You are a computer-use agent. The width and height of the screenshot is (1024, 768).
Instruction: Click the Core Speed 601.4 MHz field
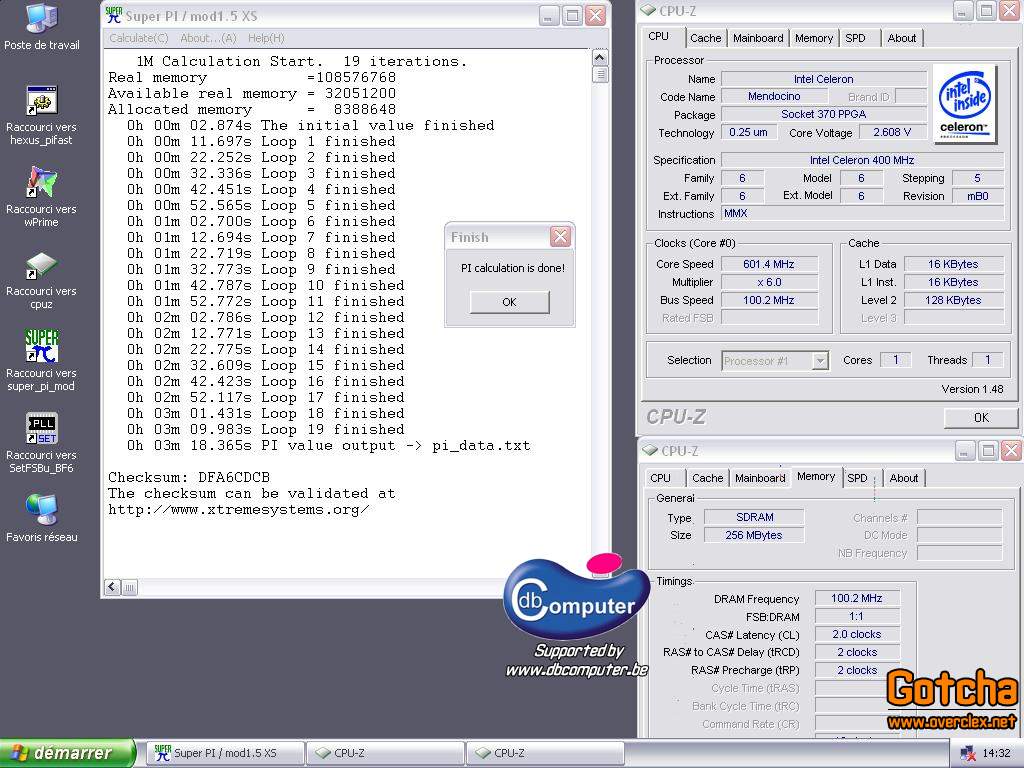point(769,264)
